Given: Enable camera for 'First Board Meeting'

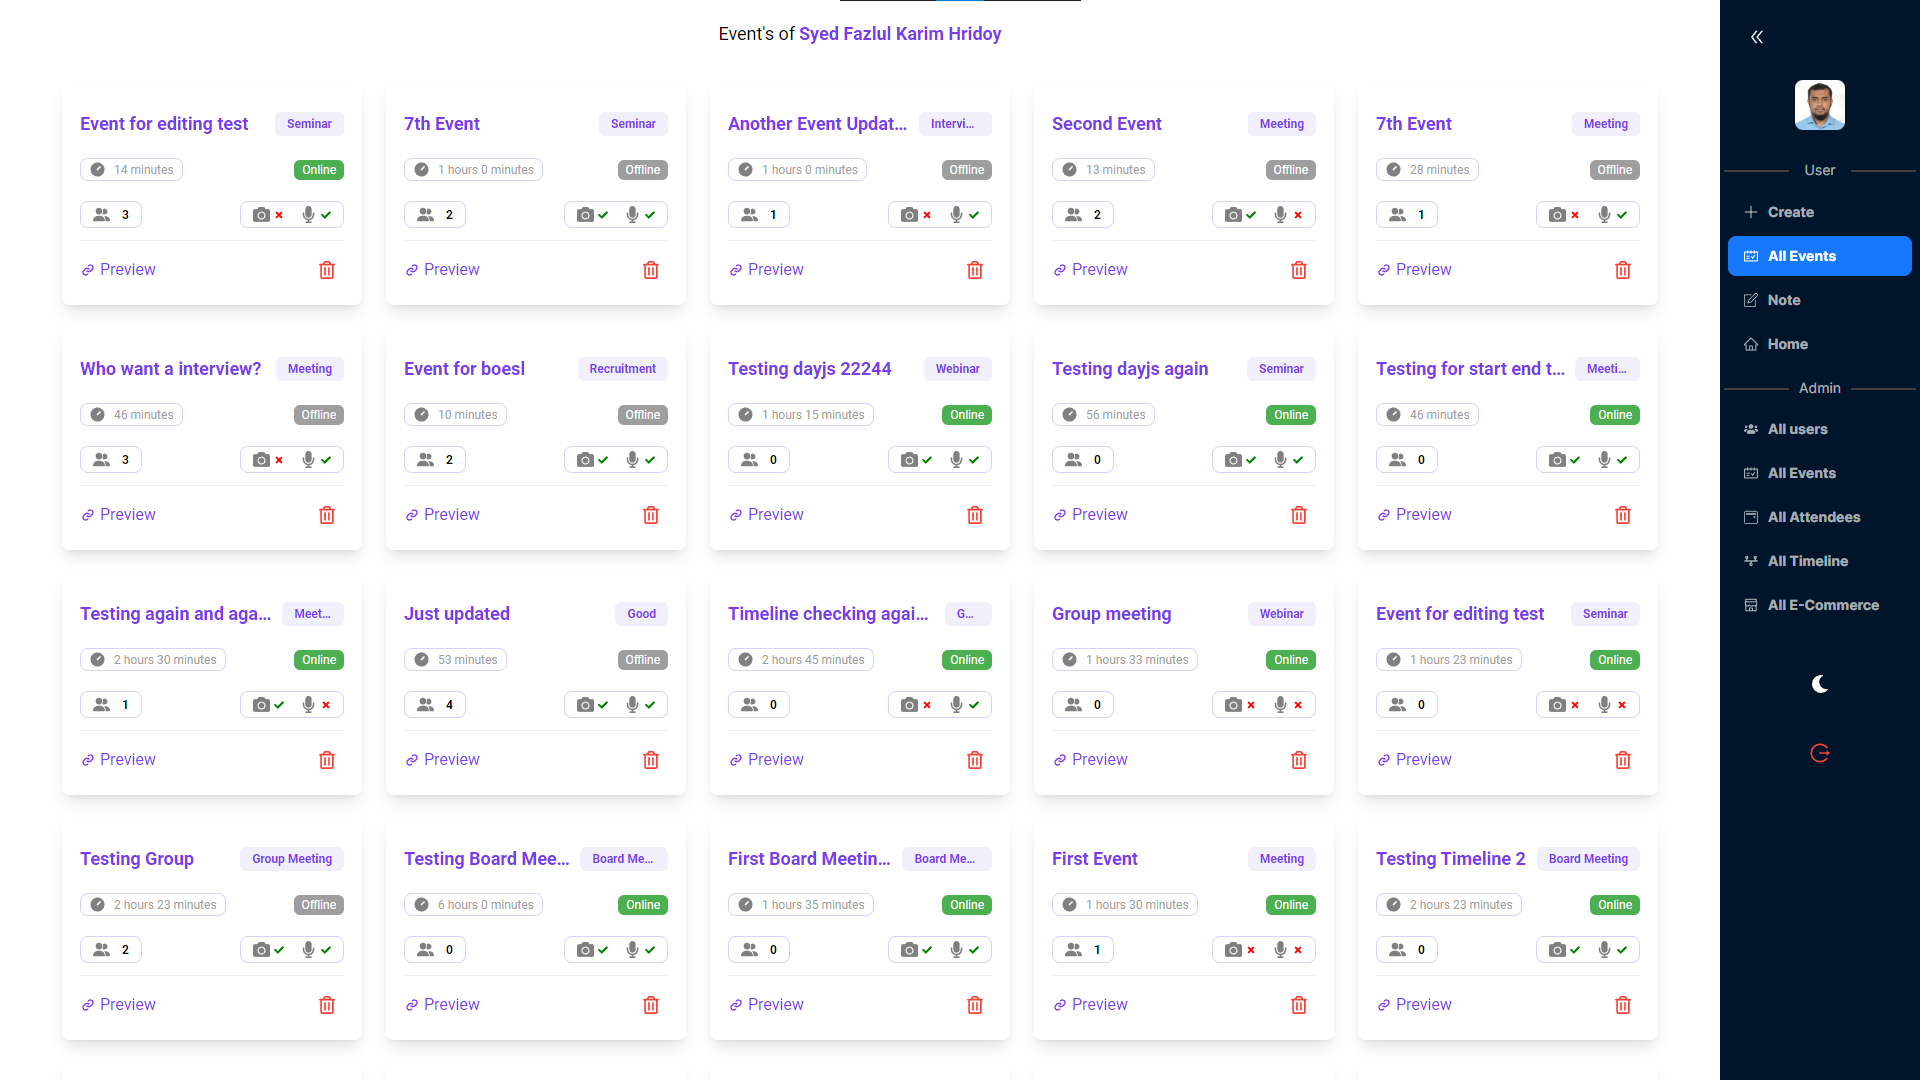Looking at the screenshot, I should pos(911,949).
